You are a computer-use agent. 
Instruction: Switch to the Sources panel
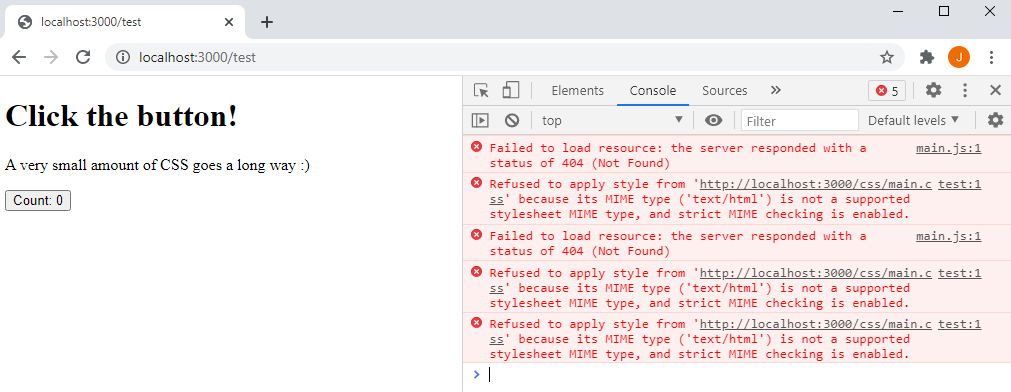[x=725, y=91]
